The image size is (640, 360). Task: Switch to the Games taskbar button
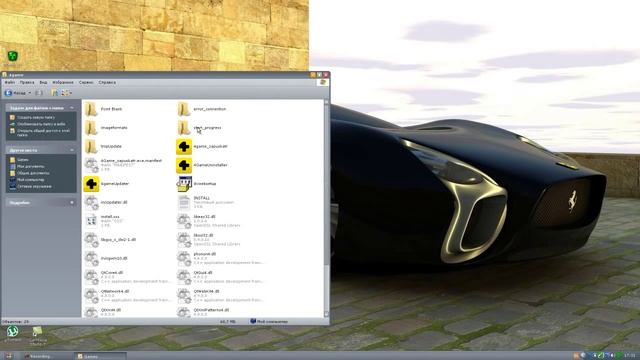tap(100, 356)
